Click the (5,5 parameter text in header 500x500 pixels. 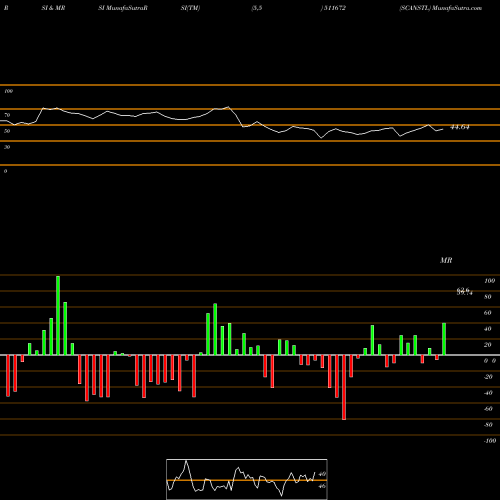pyautogui.click(x=257, y=8)
